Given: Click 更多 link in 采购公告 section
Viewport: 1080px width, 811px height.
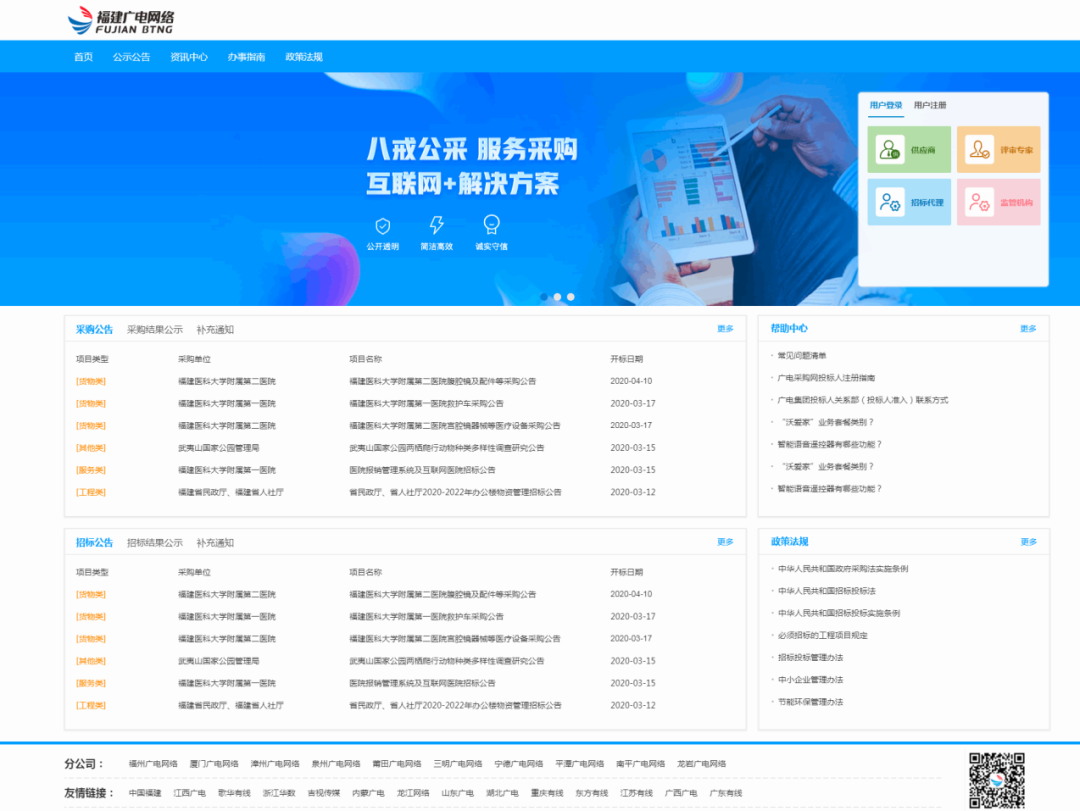Looking at the screenshot, I should coord(725,329).
